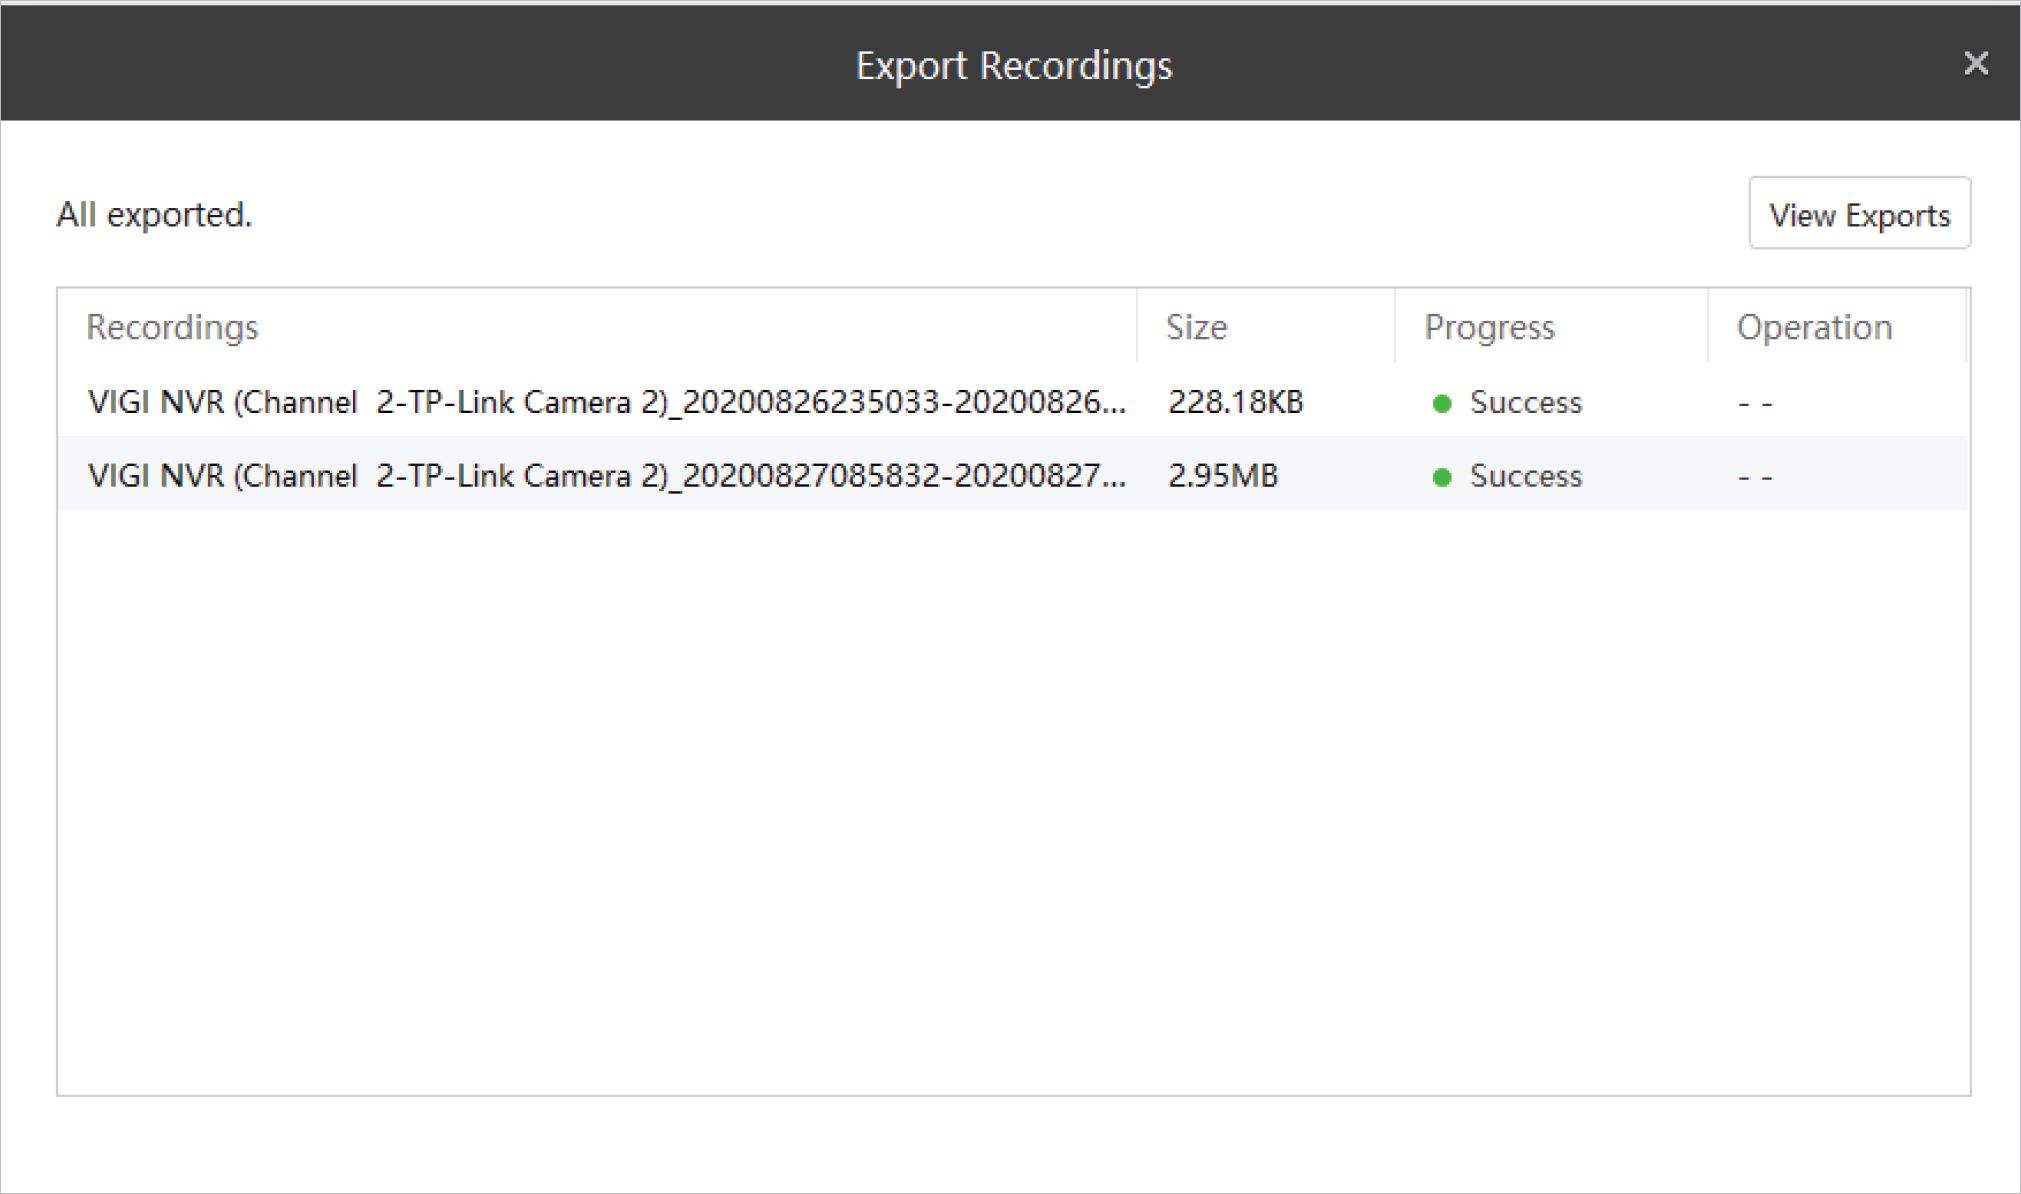Select the 20200826235033 recording row
Viewport: 2021px width, 1194px height.
click(606, 402)
